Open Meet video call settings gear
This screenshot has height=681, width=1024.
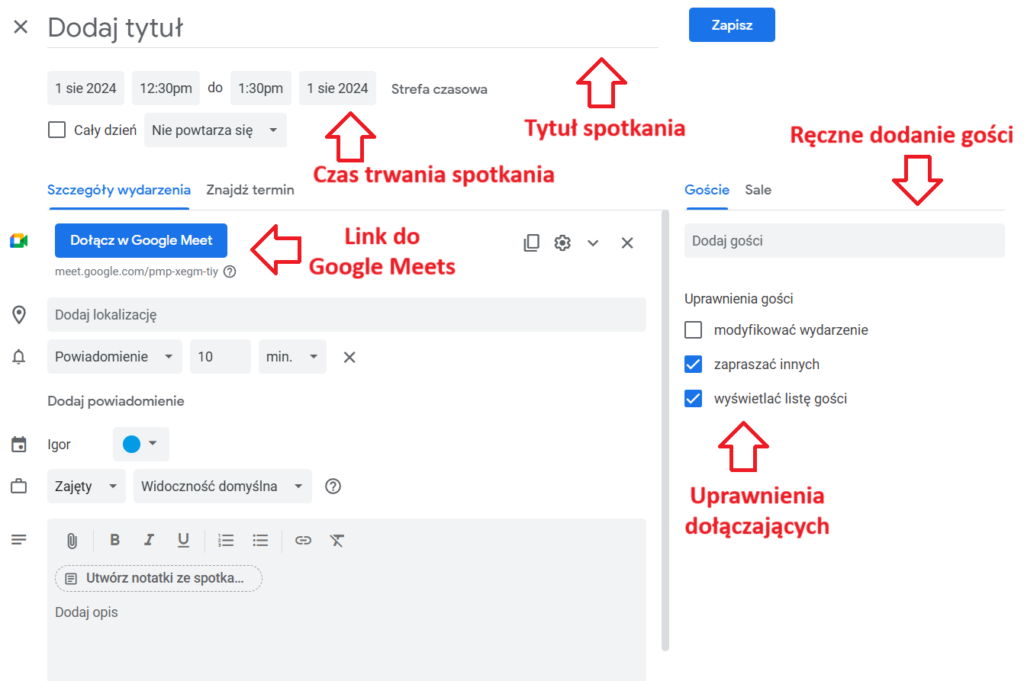click(562, 243)
